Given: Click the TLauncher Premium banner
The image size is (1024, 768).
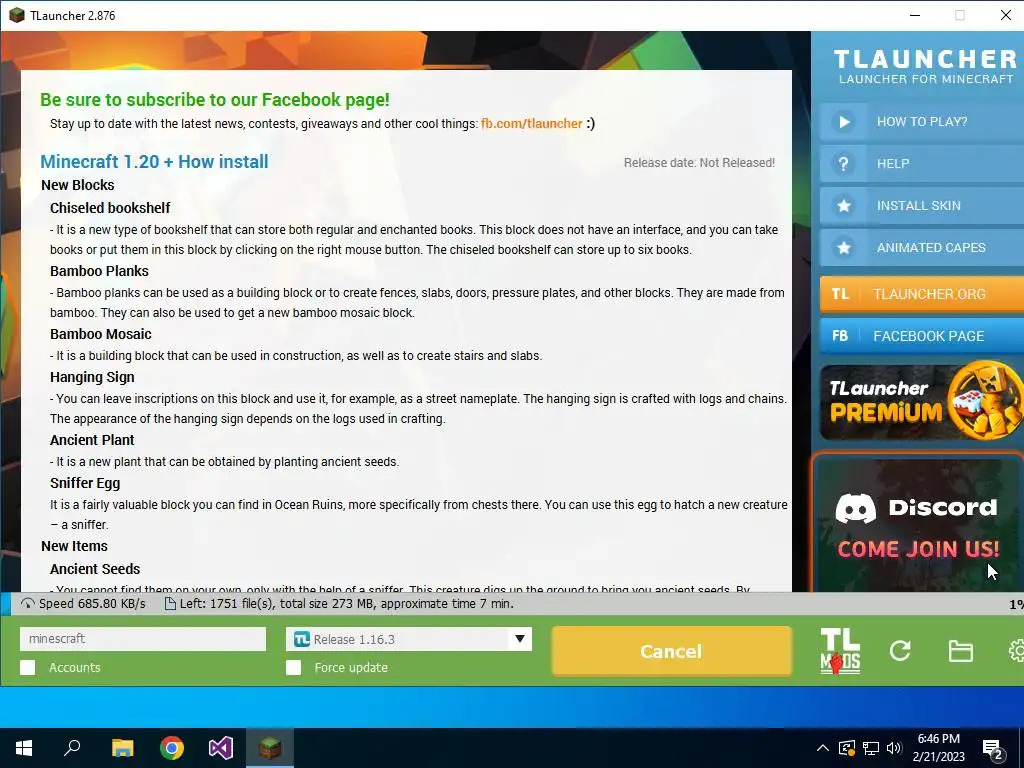Looking at the screenshot, I should click(921, 401).
